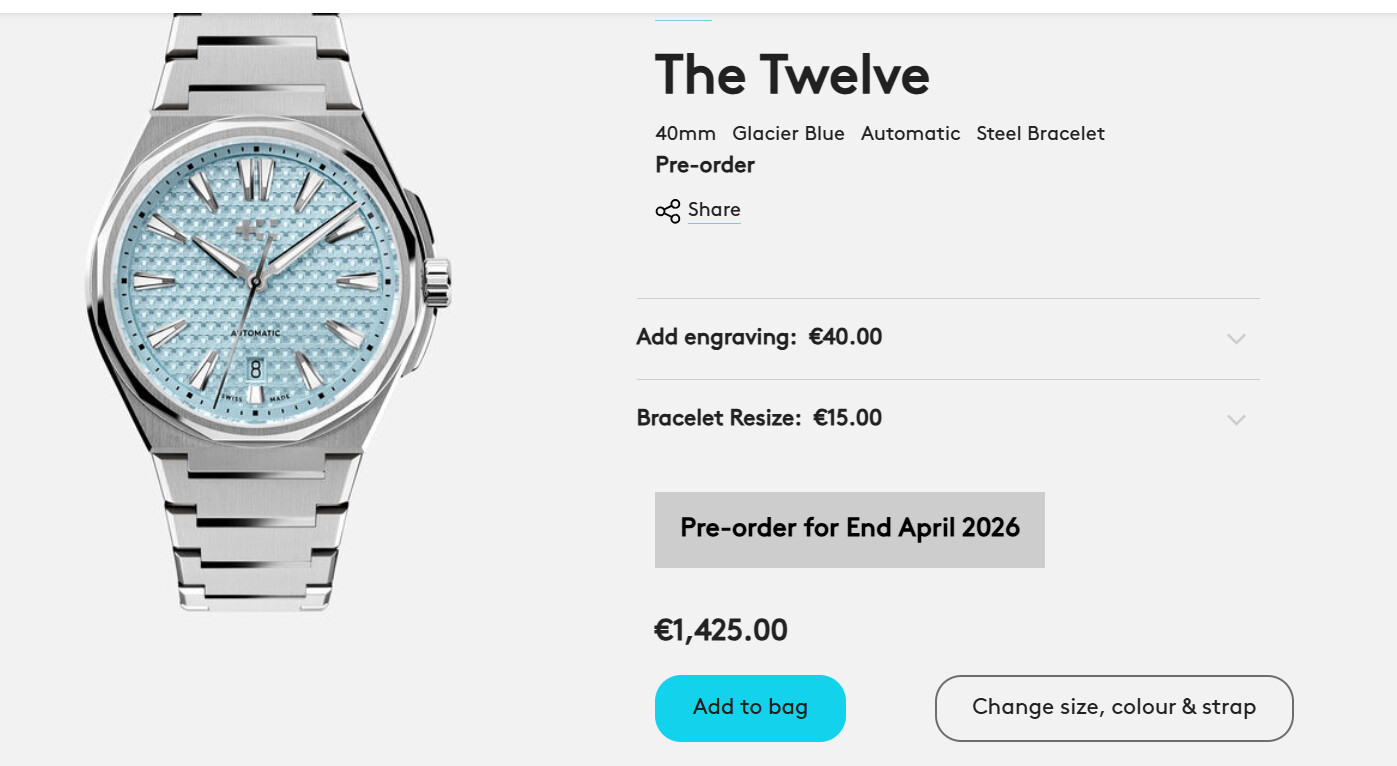The height and width of the screenshot is (766, 1397).
Task: Open Change size, colour & strap
Action: point(1113,708)
